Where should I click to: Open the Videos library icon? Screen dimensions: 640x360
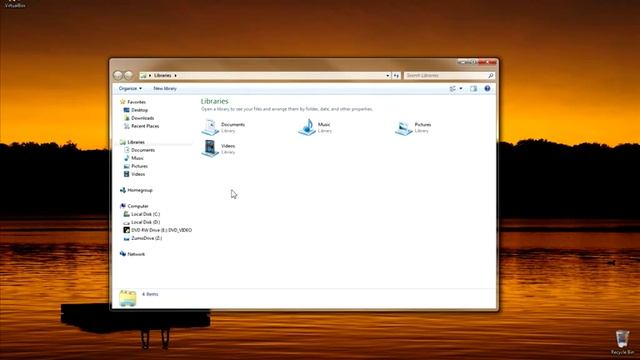[210, 148]
